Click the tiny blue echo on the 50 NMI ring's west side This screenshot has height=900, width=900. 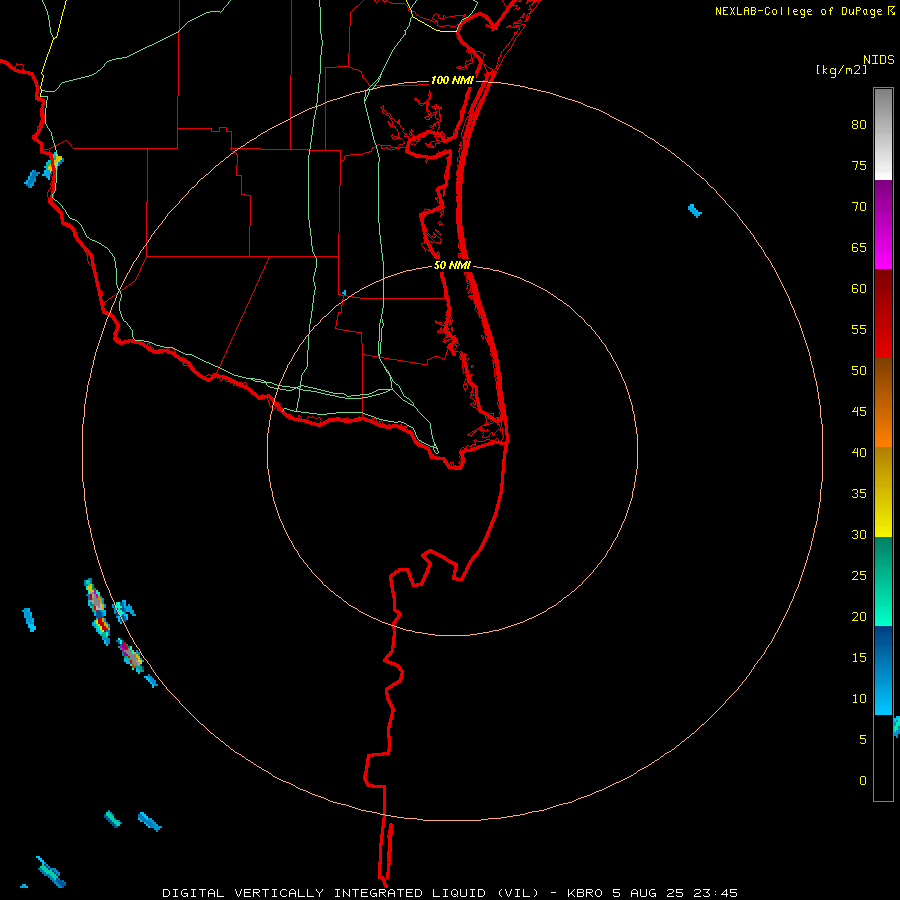coord(344,293)
